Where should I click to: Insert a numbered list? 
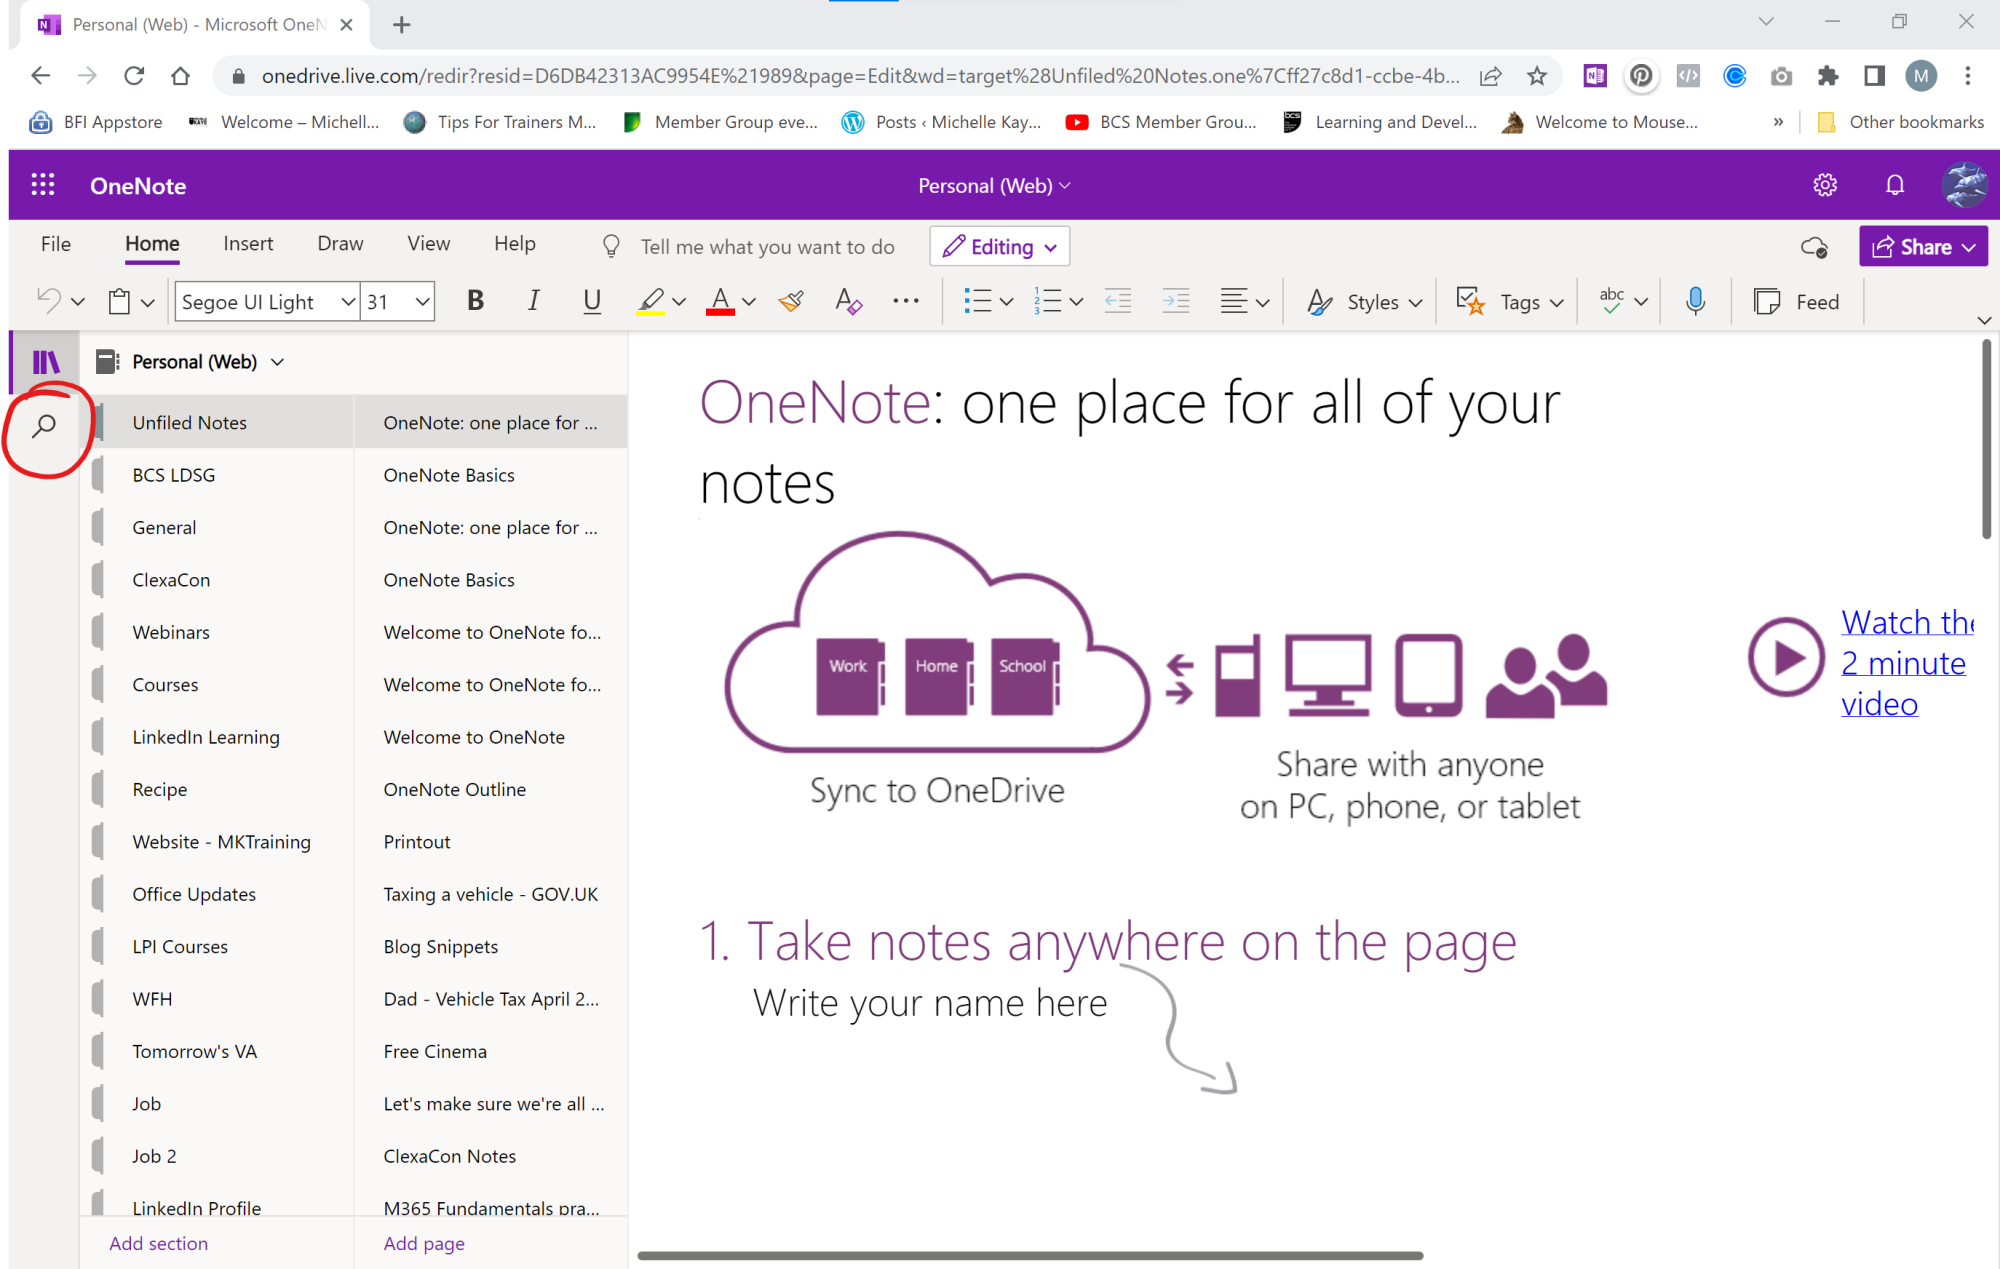click(1047, 301)
